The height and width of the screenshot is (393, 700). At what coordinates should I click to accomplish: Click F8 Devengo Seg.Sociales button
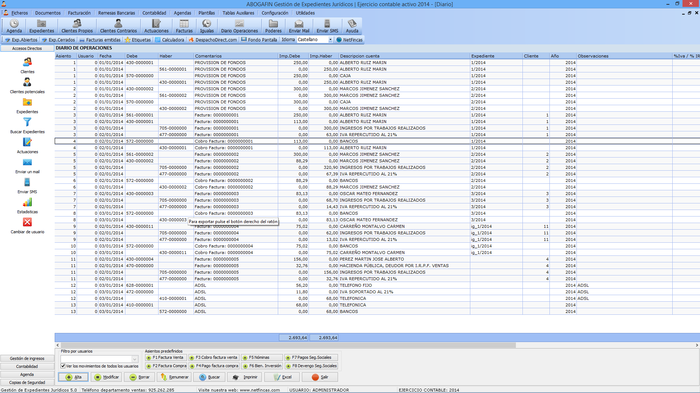311,366
